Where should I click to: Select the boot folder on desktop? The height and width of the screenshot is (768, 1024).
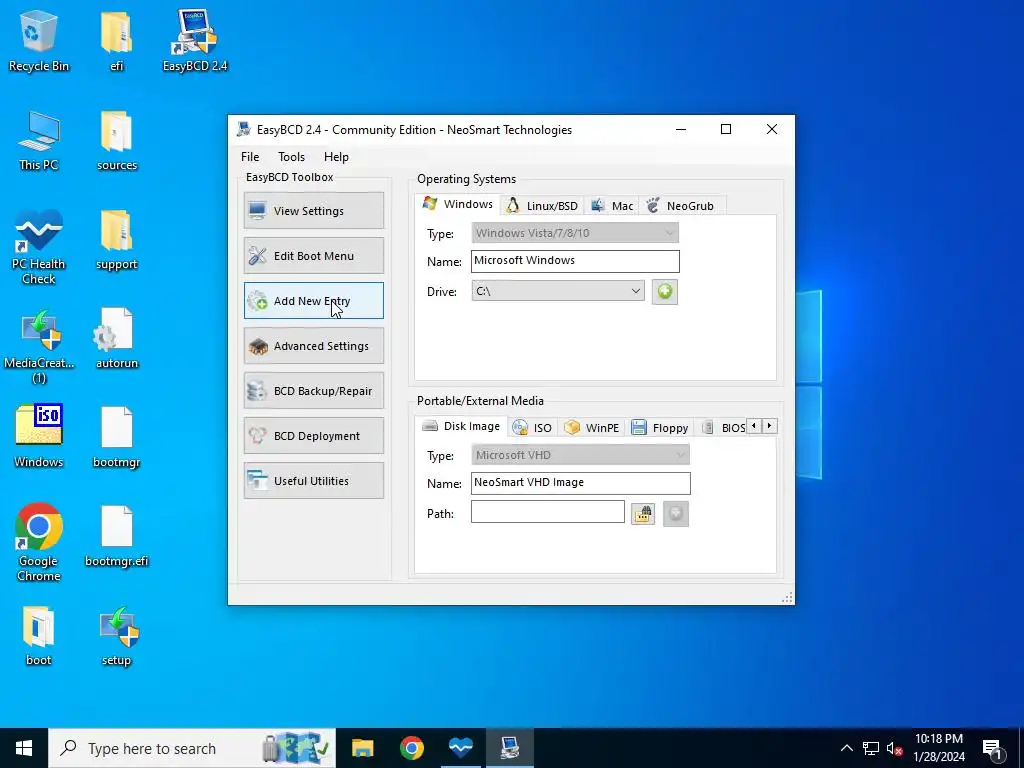click(39, 635)
